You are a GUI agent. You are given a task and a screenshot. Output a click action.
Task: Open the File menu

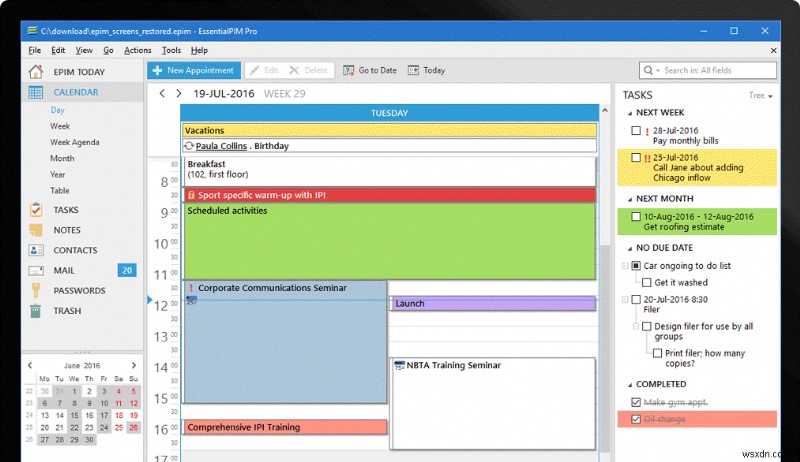35,50
